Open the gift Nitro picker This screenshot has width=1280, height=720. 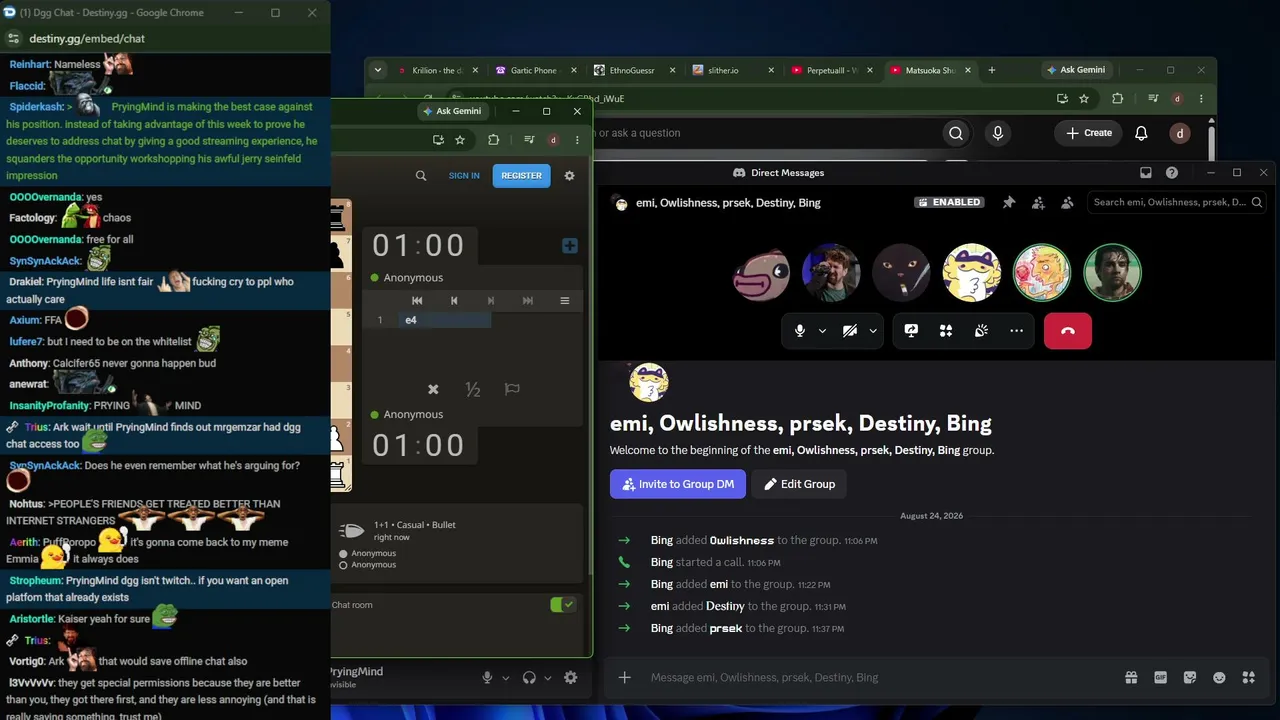[x=1131, y=677]
